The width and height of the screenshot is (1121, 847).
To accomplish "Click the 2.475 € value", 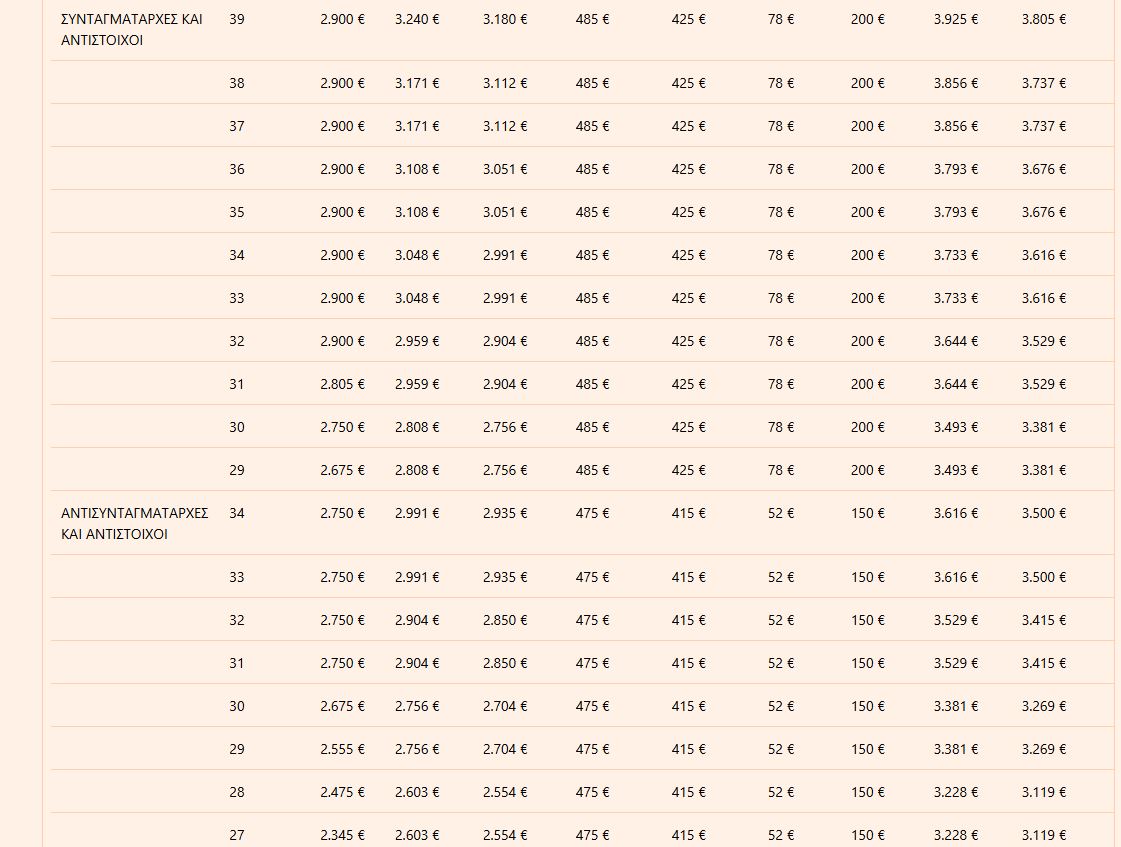I will click(x=342, y=792).
